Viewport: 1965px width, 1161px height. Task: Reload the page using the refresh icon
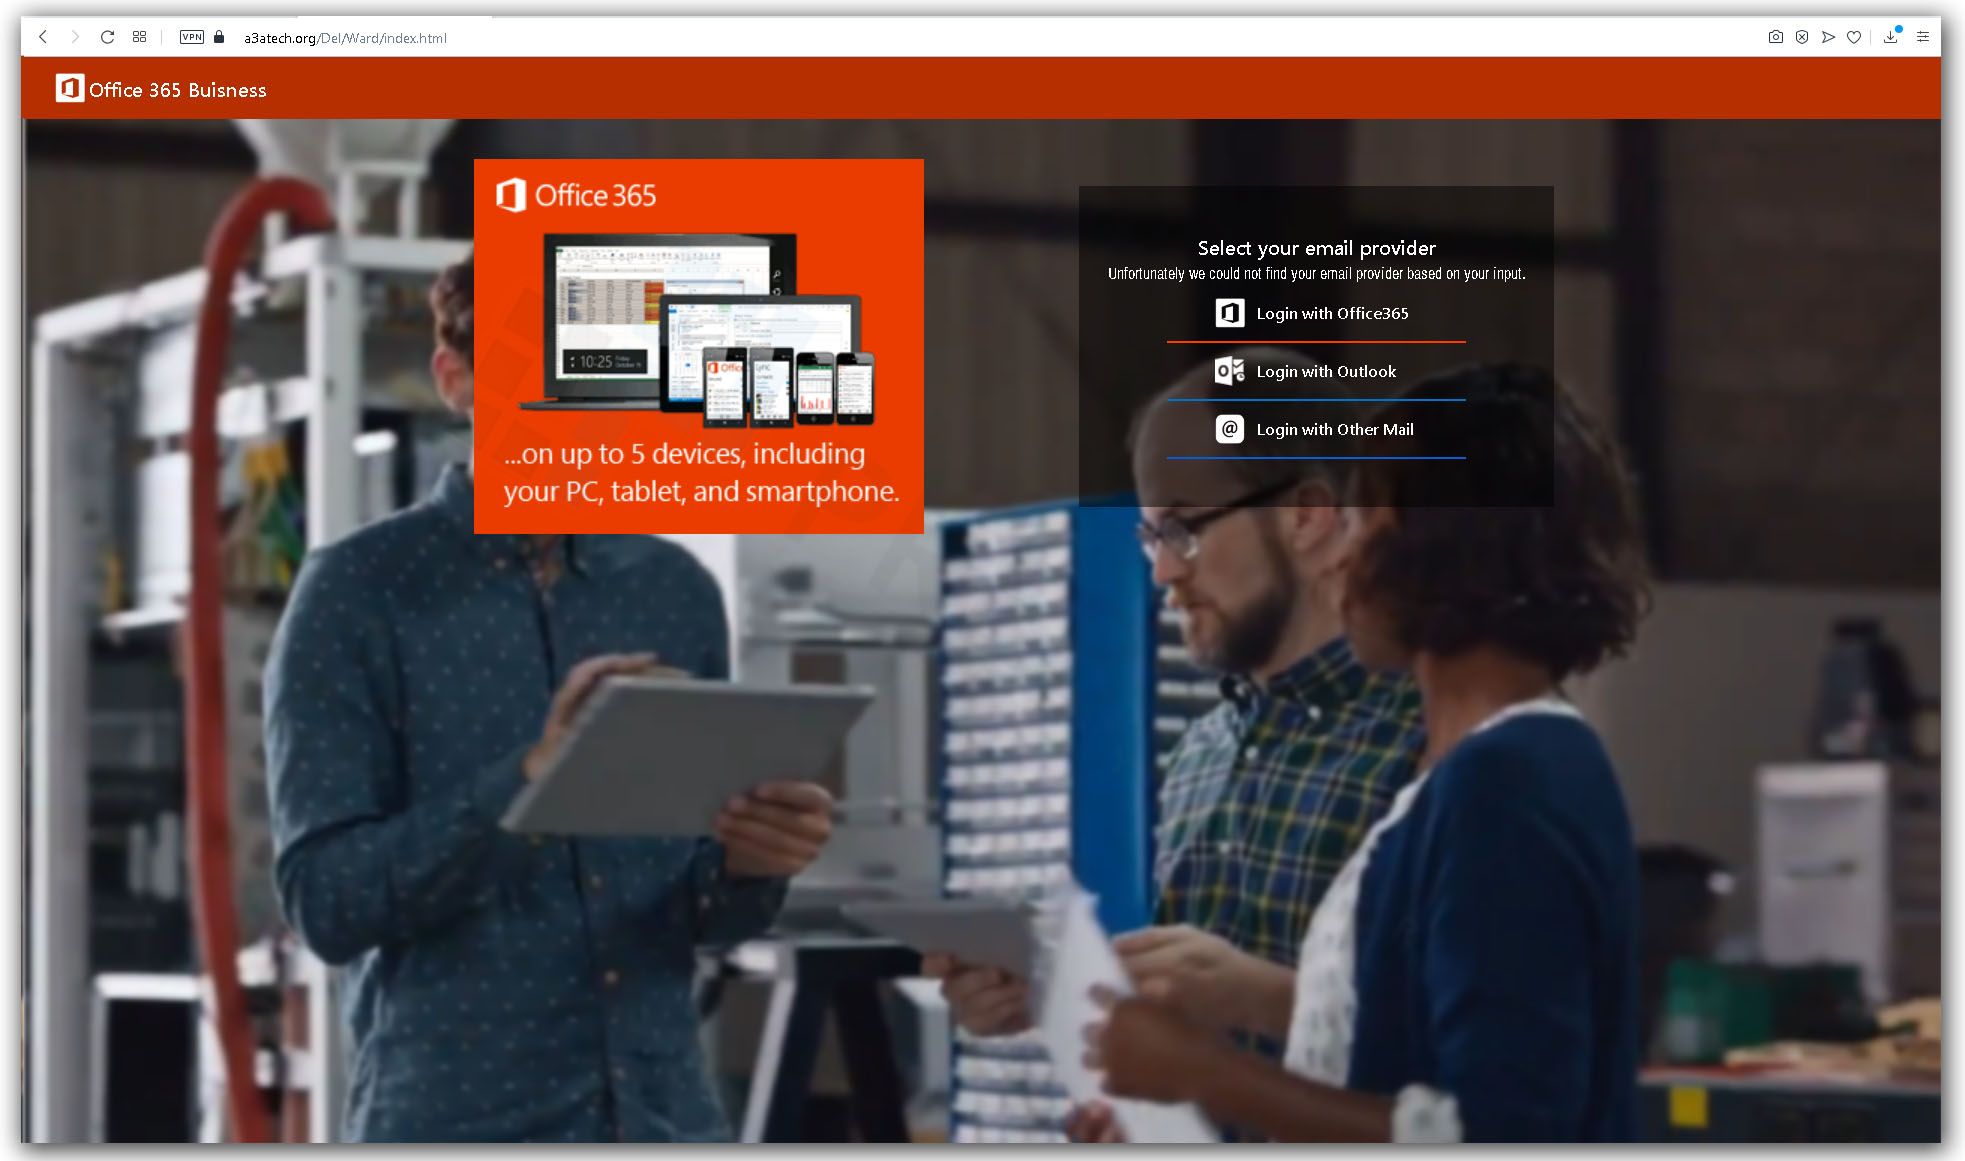pyautogui.click(x=107, y=37)
